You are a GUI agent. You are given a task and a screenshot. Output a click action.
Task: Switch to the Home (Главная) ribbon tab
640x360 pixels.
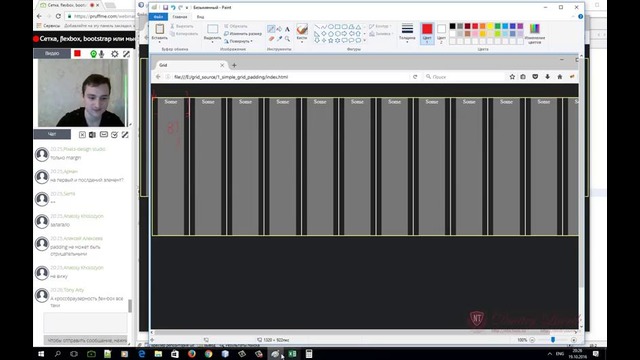click(x=180, y=17)
